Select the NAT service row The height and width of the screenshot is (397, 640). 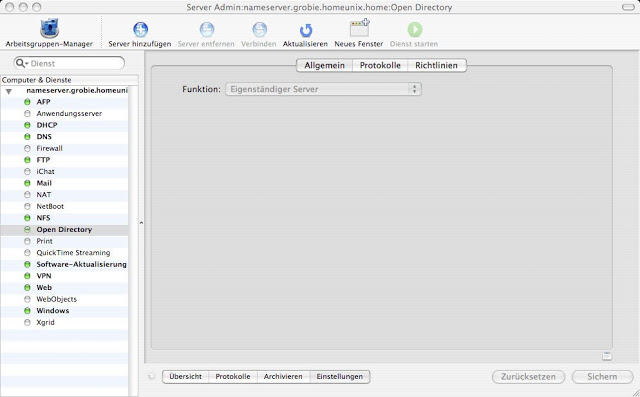64,195
